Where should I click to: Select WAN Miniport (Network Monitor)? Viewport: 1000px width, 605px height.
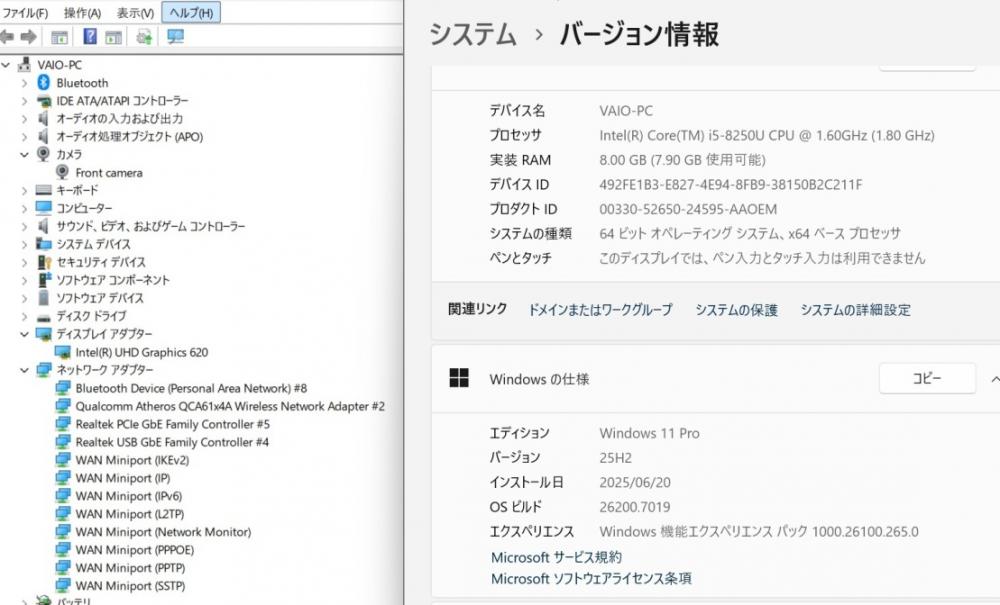163,532
